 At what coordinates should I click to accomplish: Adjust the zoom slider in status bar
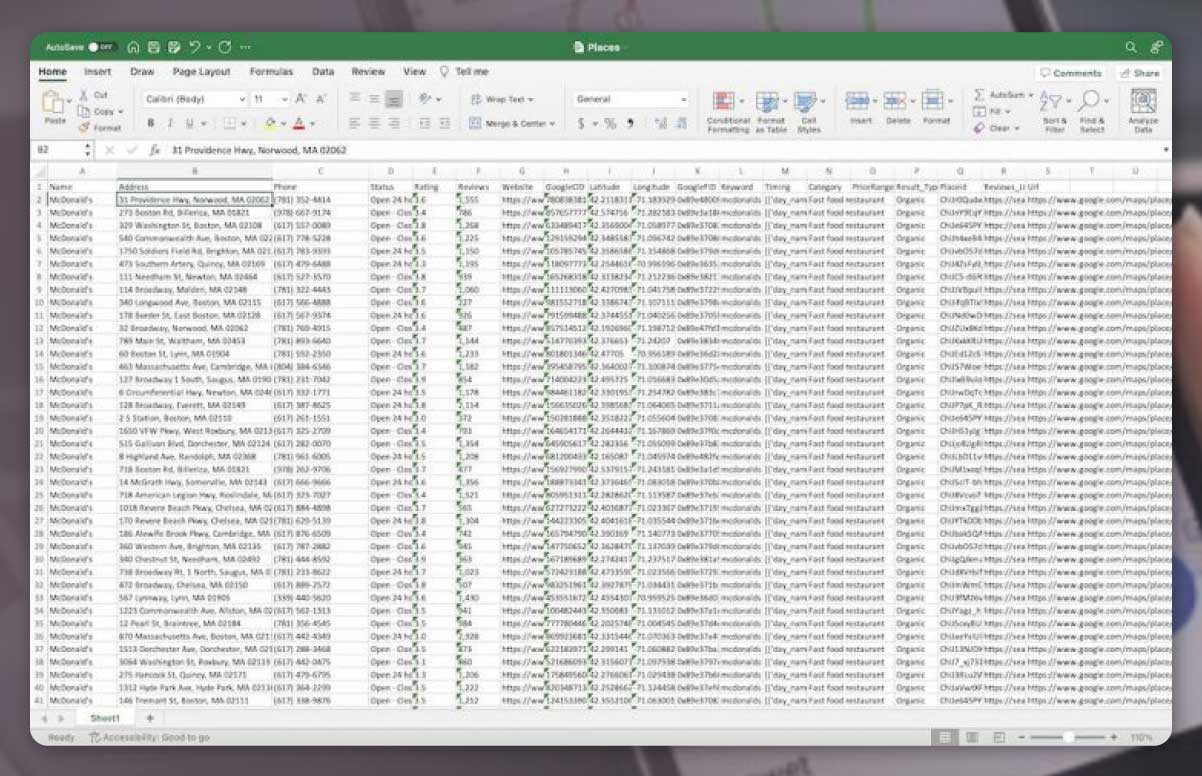tap(1068, 737)
